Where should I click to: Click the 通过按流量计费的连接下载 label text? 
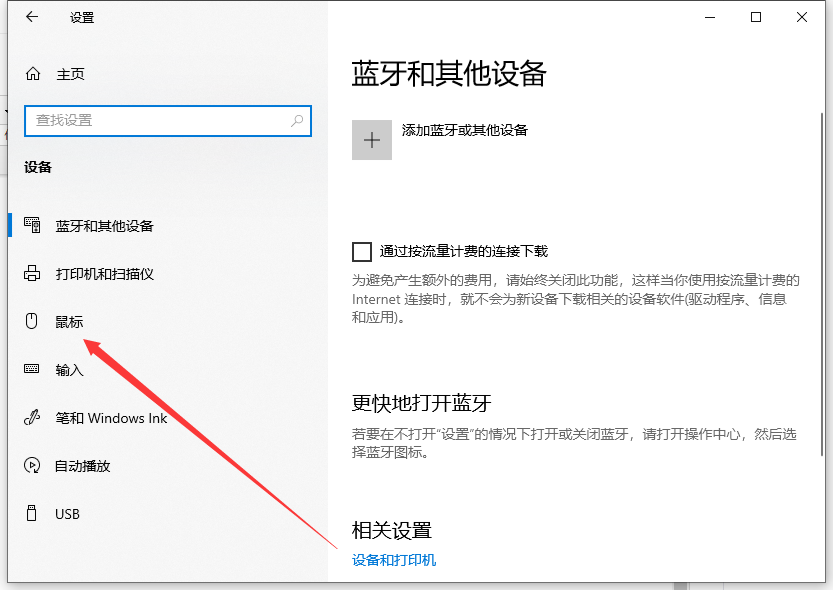(464, 252)
